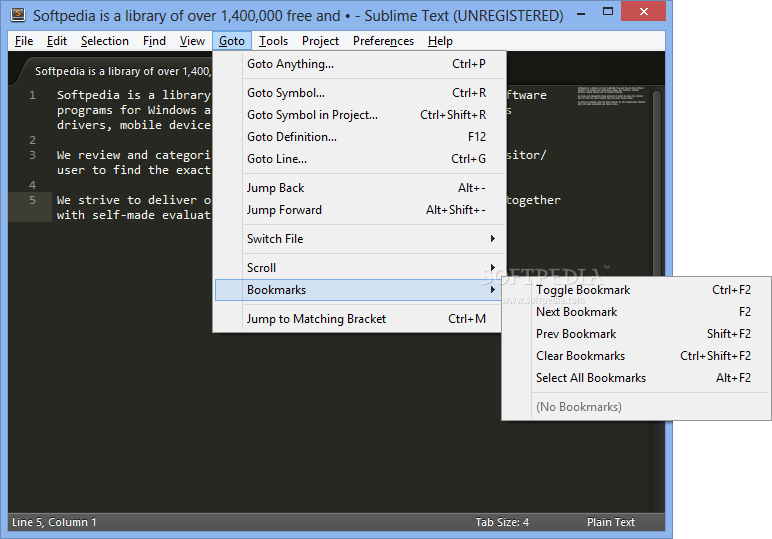
Task: Minimize the Sublime Text window
Action: coord(581,12)
